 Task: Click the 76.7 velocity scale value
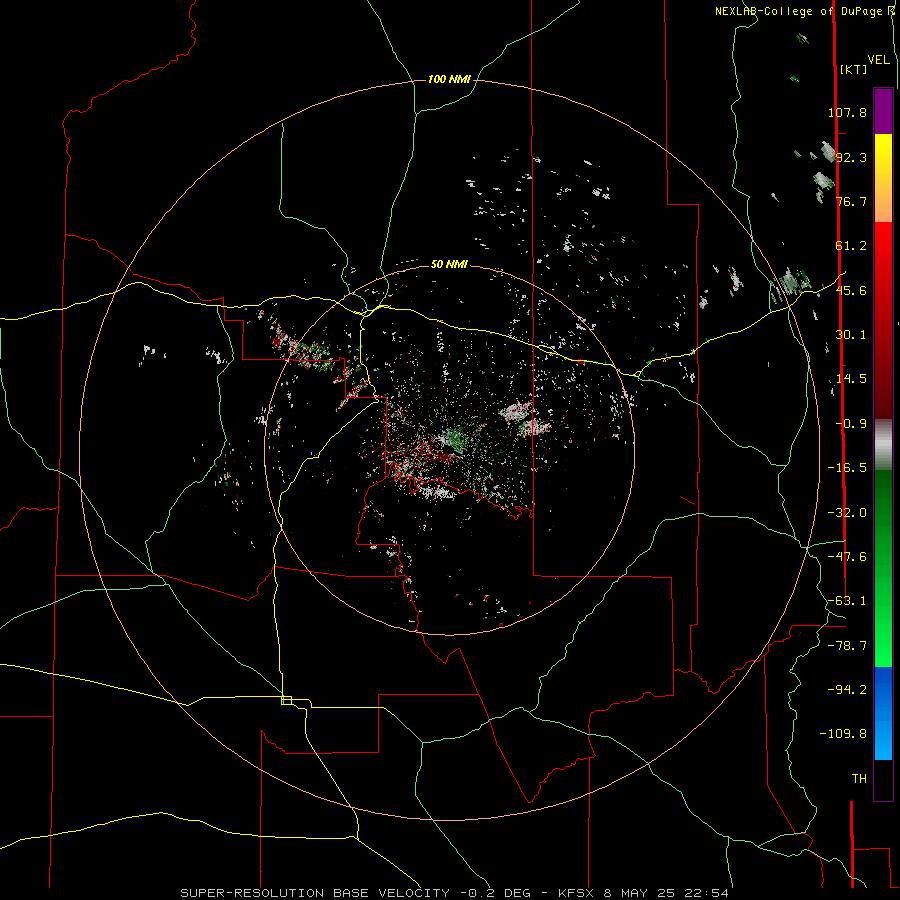click(851, 201)
